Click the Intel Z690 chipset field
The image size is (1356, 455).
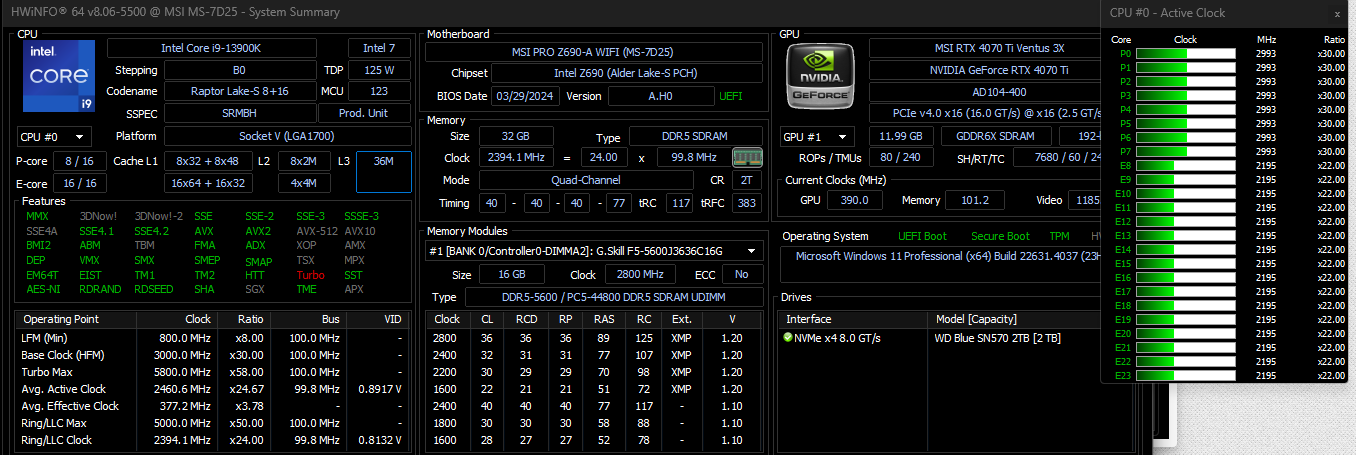(x=625, y=73)
